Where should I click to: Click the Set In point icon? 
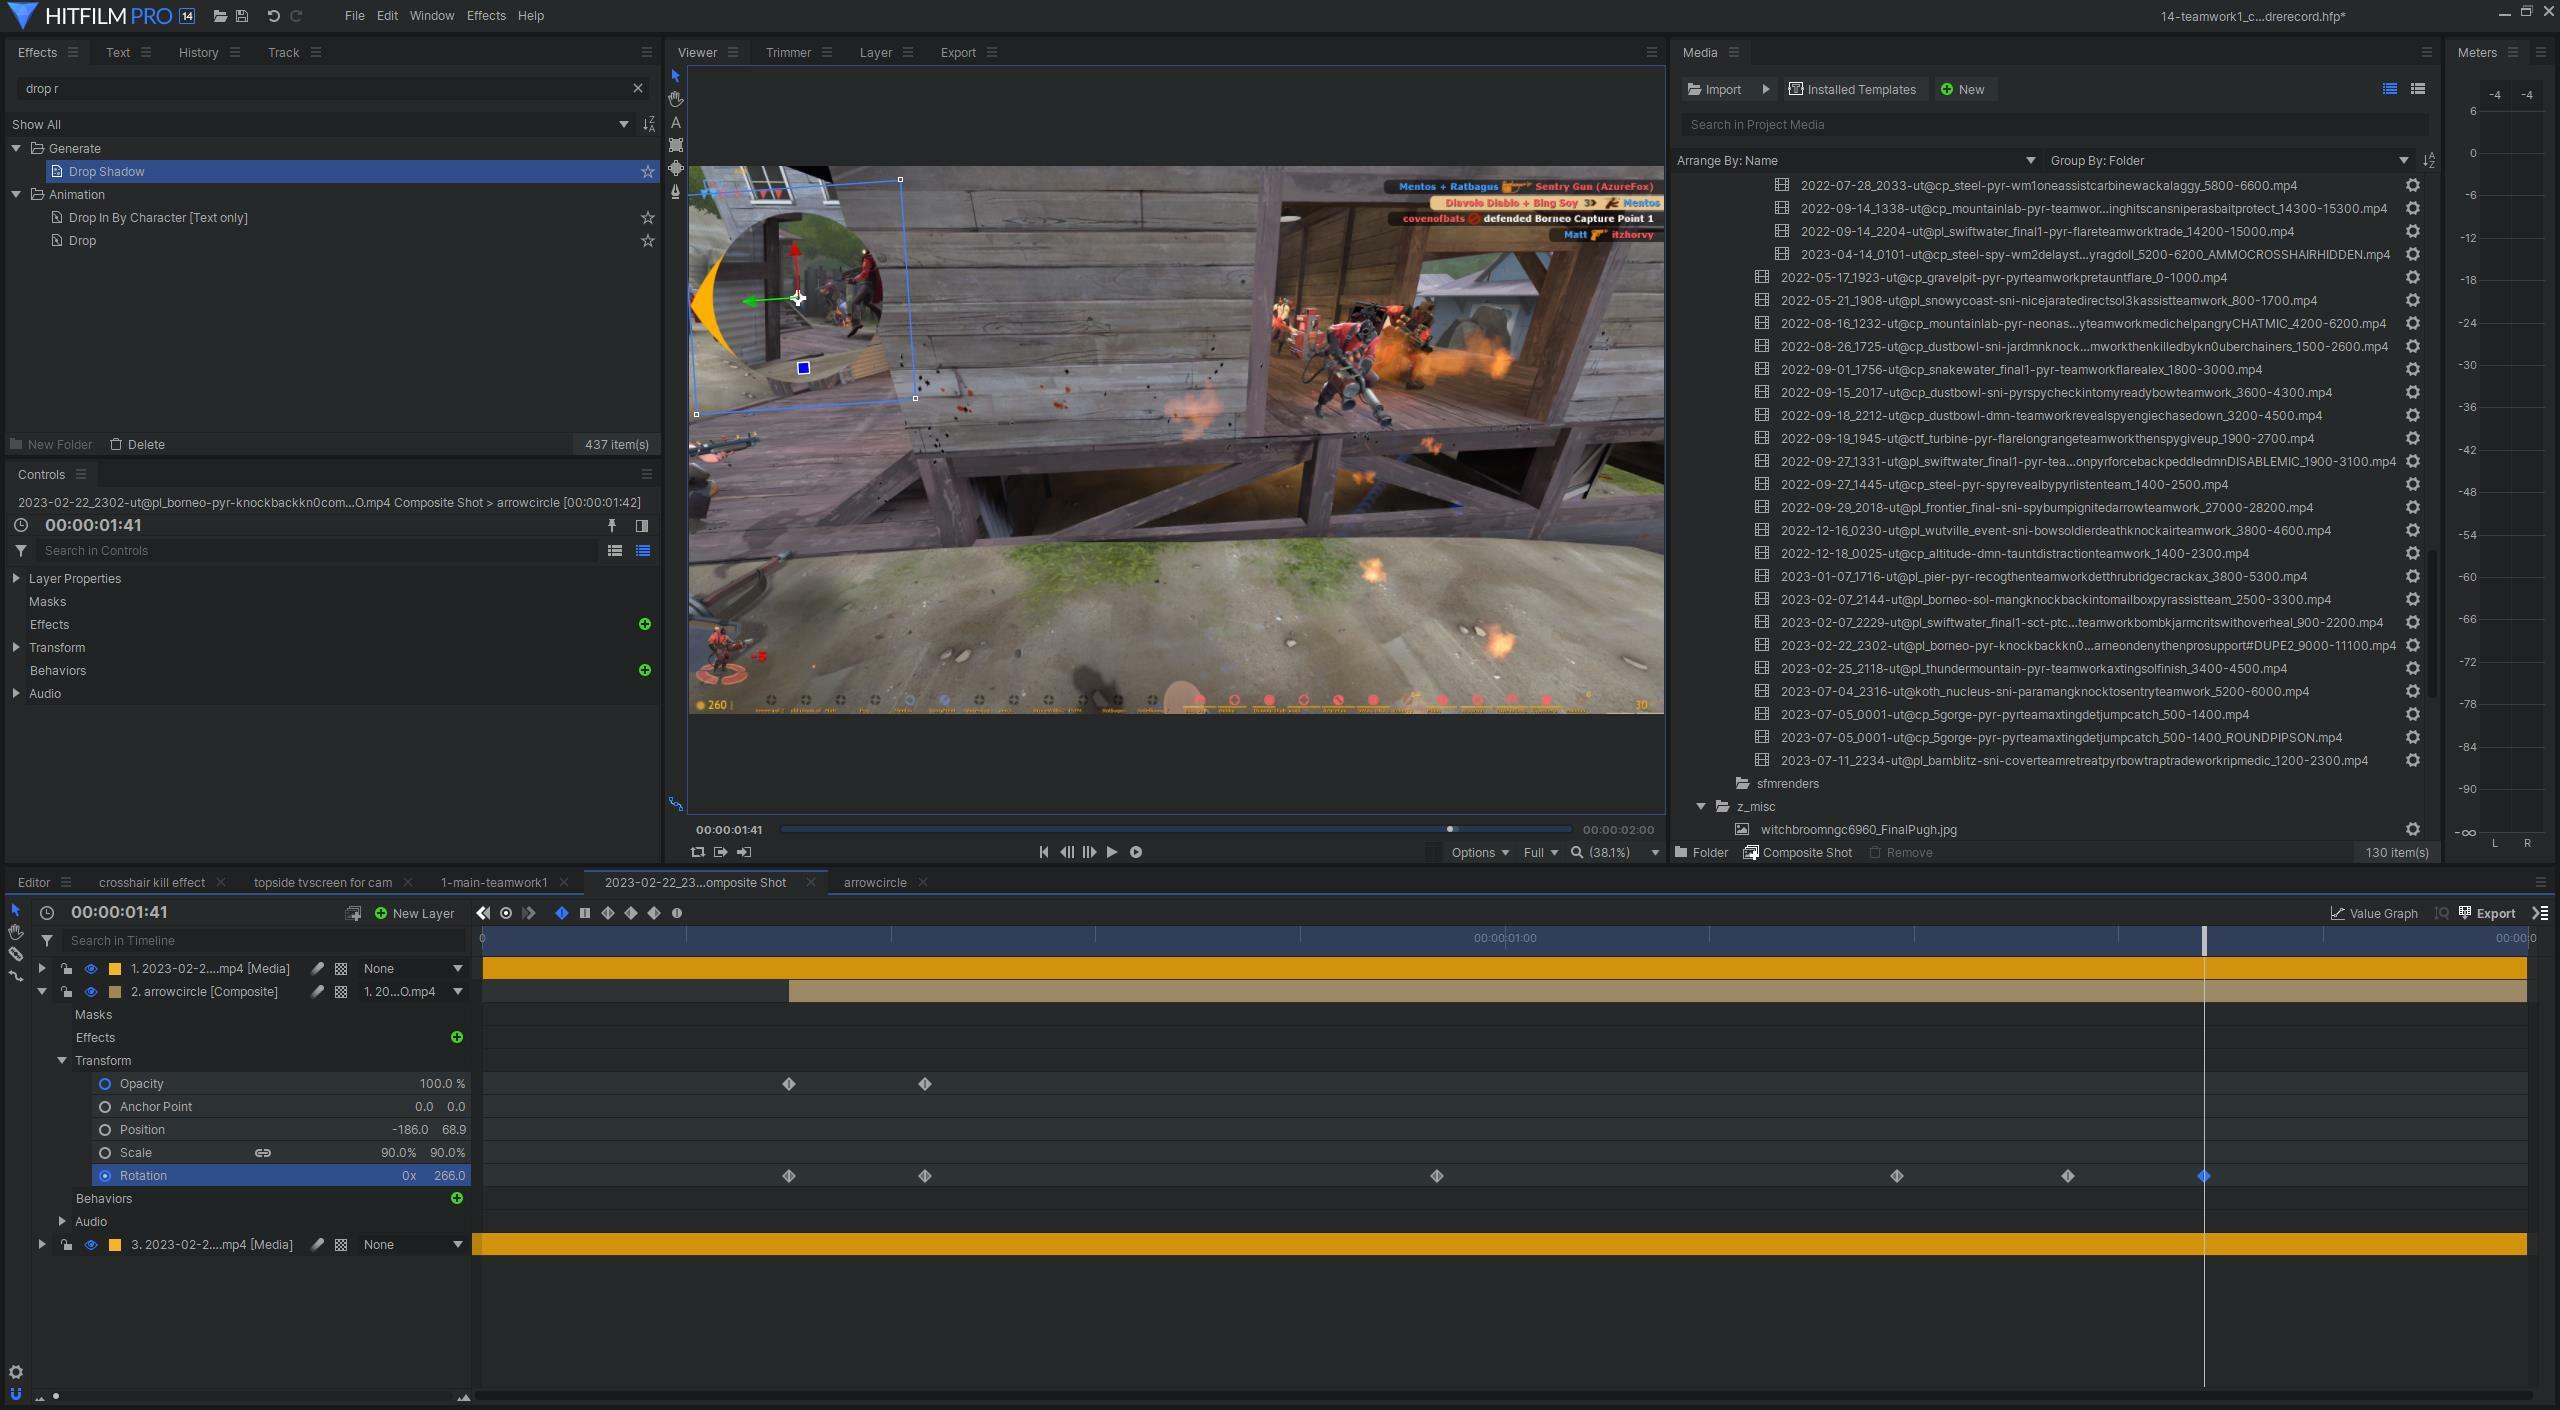[x=720, y=852]
